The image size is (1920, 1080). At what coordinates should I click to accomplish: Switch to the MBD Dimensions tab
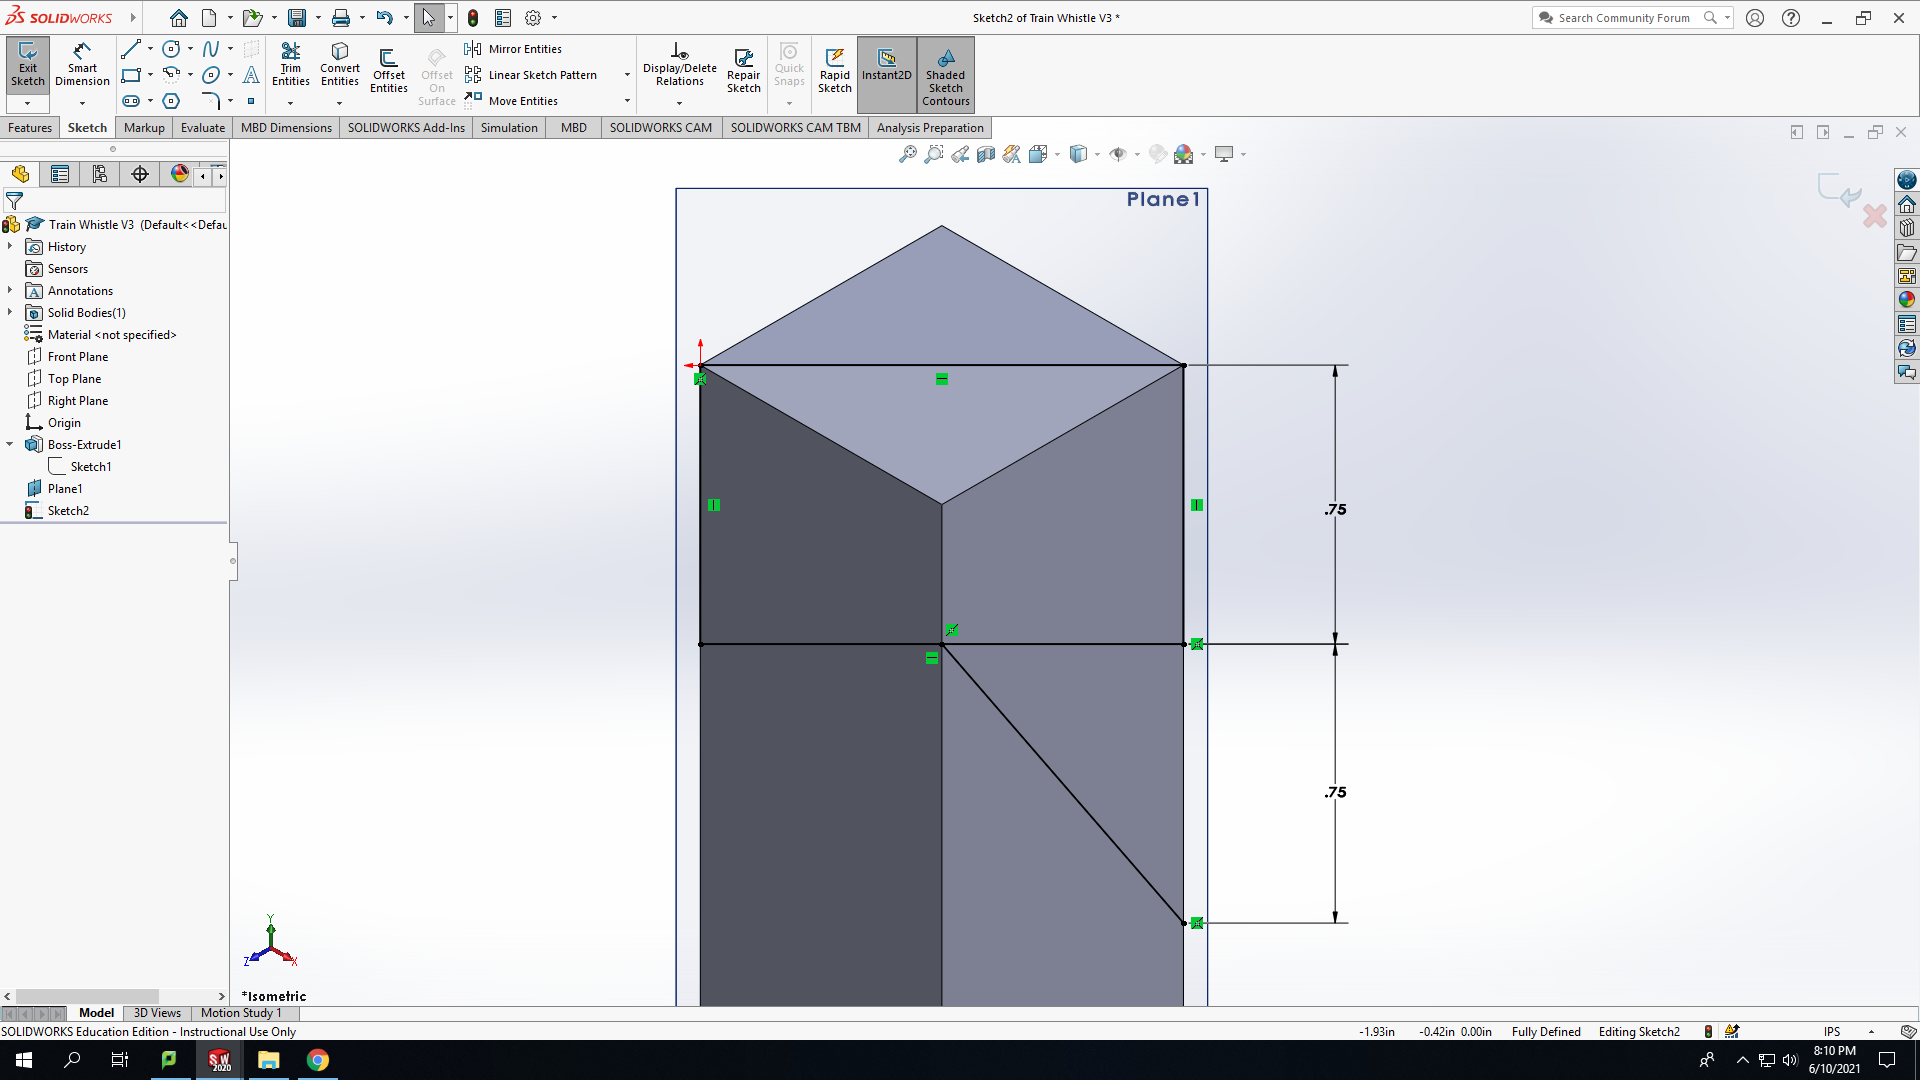(x=286, y=128)
